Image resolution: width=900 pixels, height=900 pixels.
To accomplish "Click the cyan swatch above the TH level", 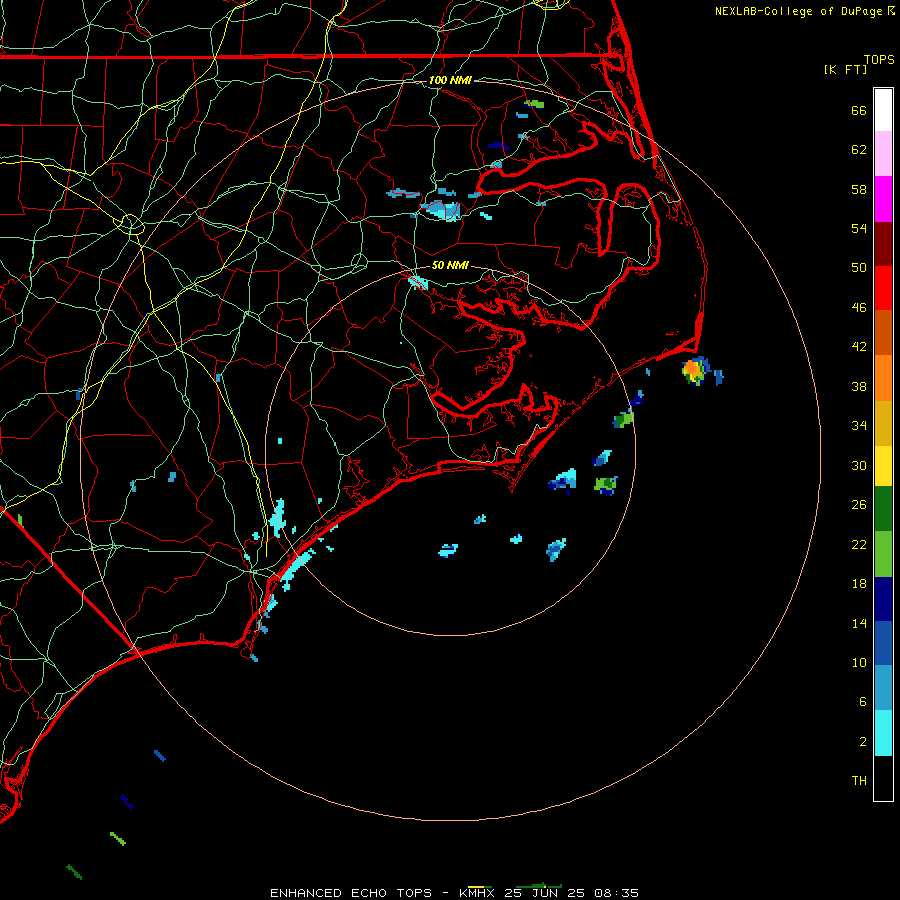I will pyautogui.click(x=883, y=733).
